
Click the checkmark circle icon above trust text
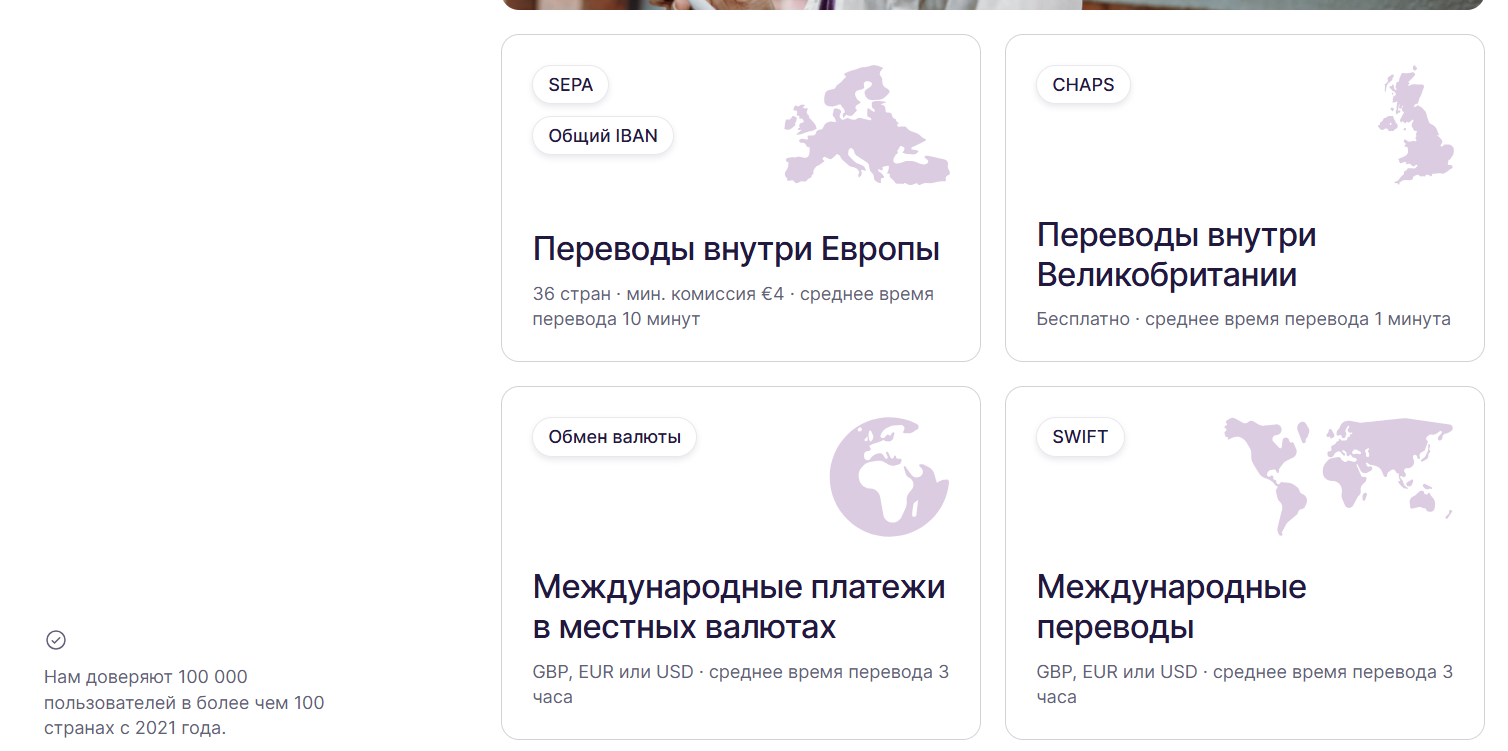coord(57,638)
